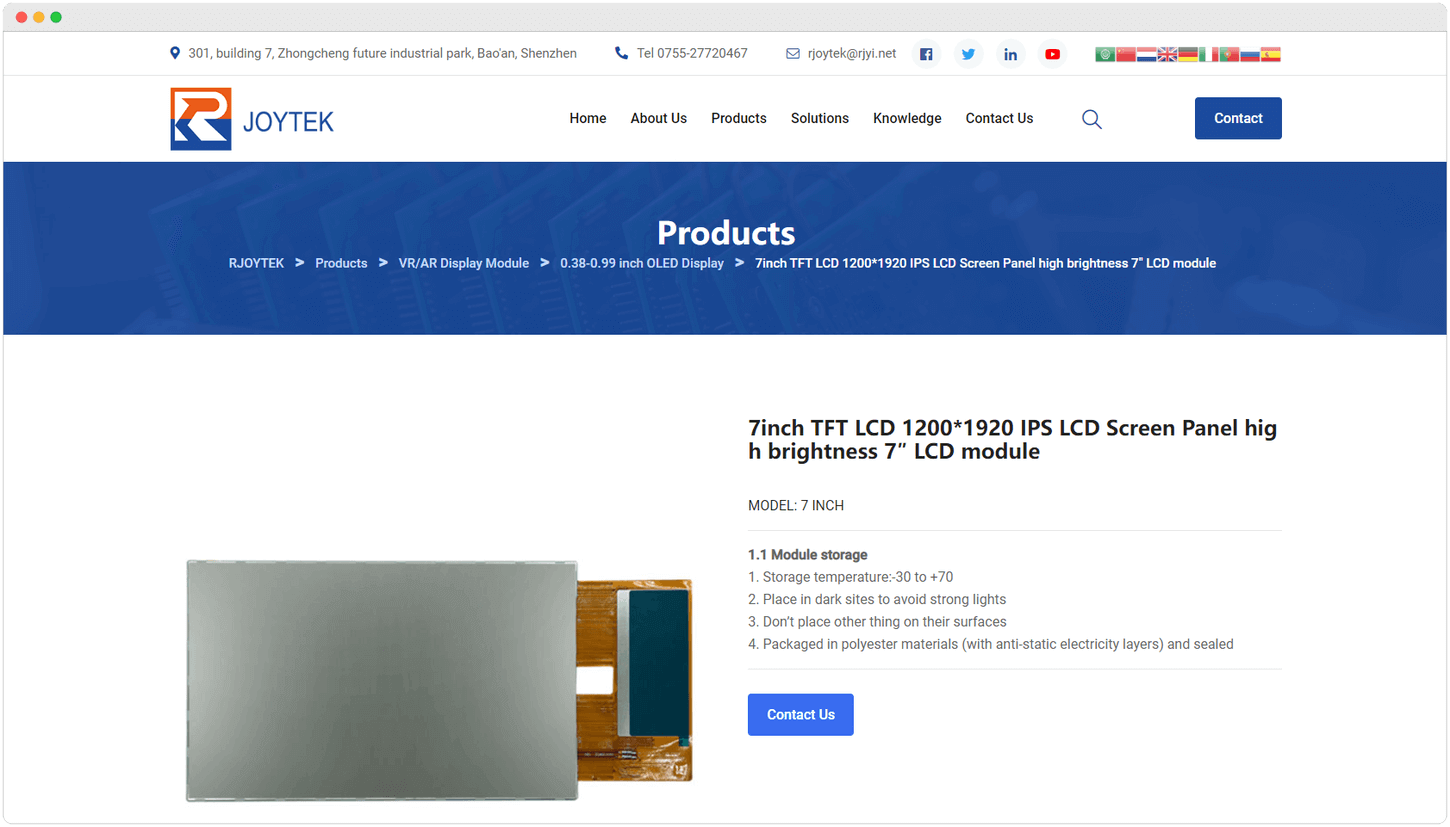Image resolution: width=1450 pixels, height=827 pixels.
Task: Click the blue Contact button in header
Action: tap(1238, 118)
